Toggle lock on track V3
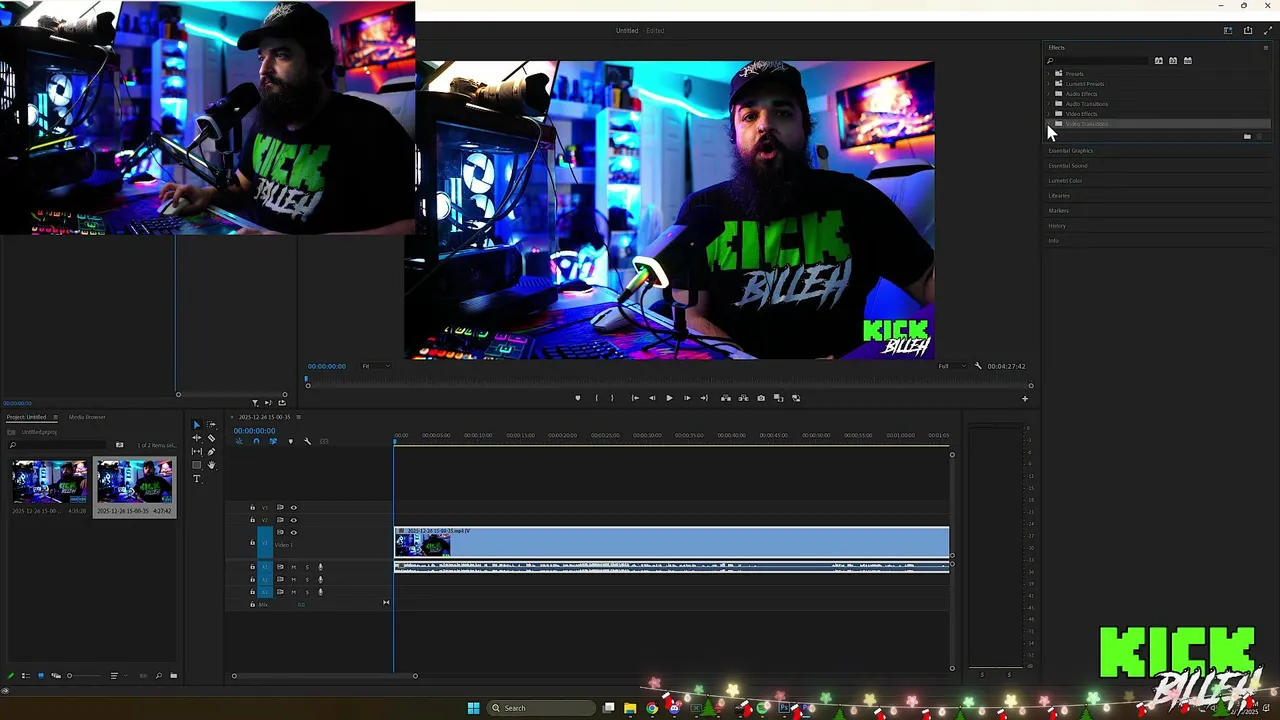Viewport: 1280px width, 720px height. [x=252, y=508]
